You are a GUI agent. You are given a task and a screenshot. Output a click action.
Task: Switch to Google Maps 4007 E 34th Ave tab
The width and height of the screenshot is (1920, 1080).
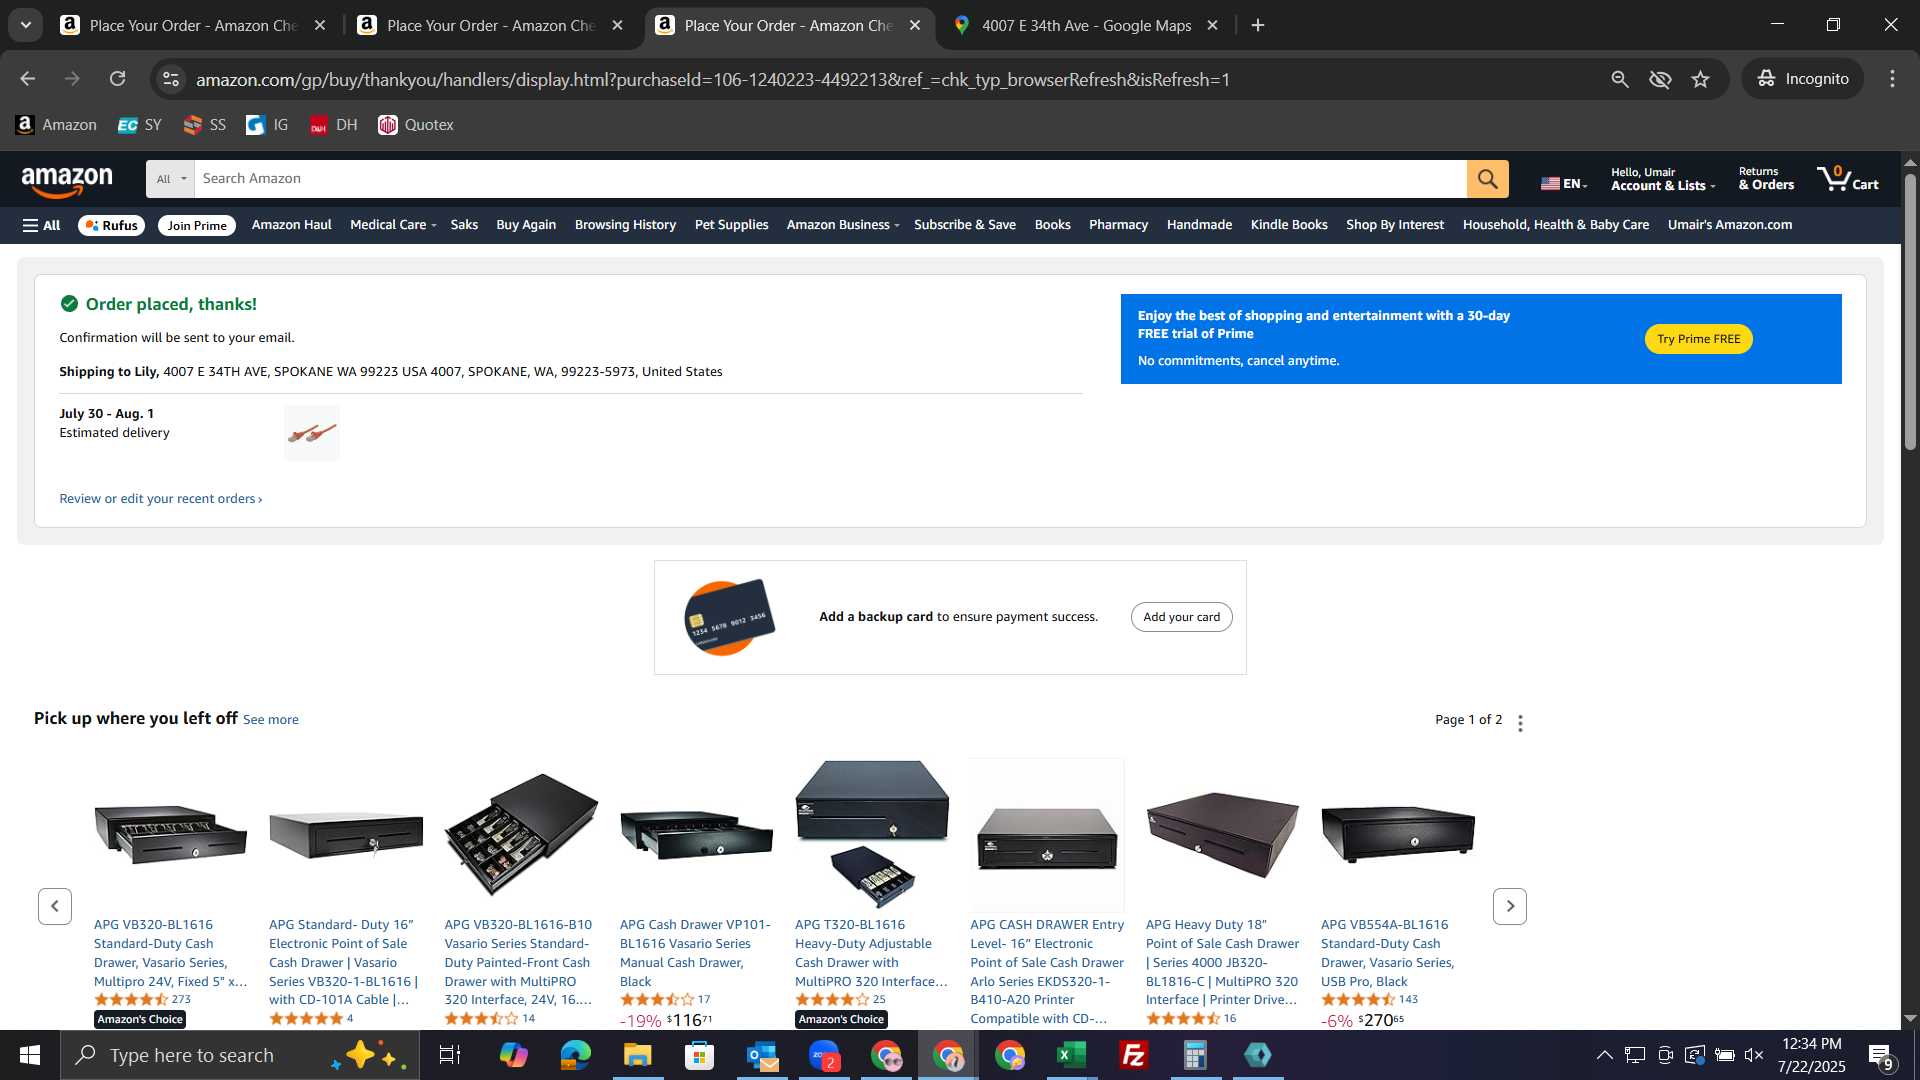pyautogui.click(x=1085, y=25)
